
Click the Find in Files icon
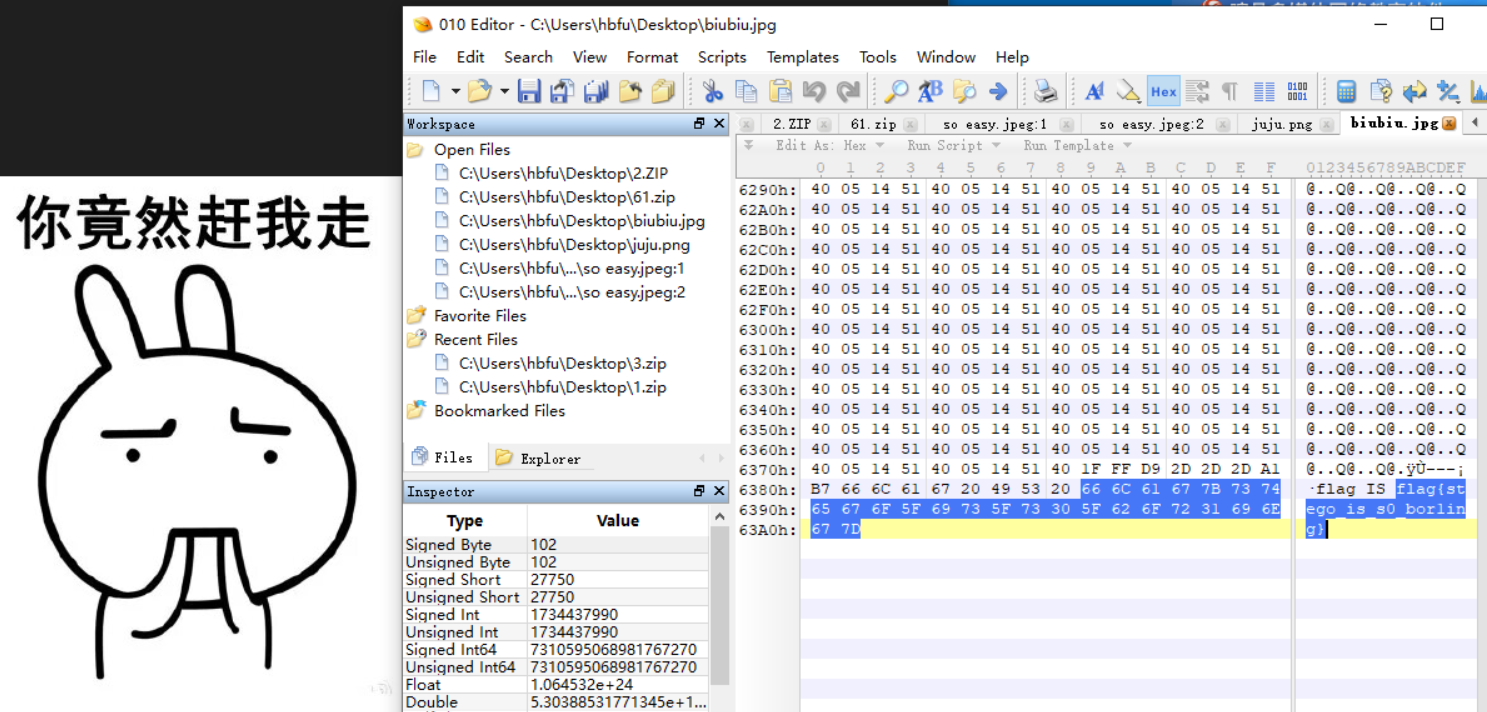(x=964, y=92)
